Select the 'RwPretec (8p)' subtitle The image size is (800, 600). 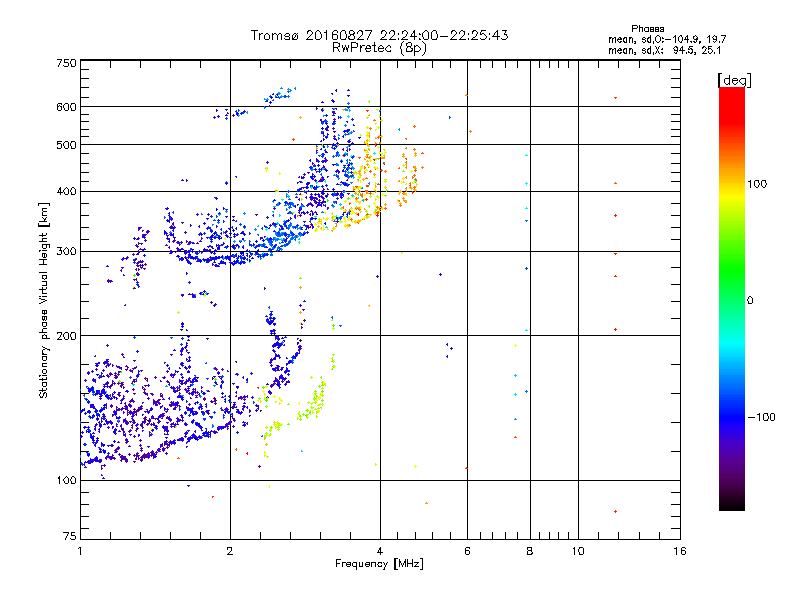379,48
